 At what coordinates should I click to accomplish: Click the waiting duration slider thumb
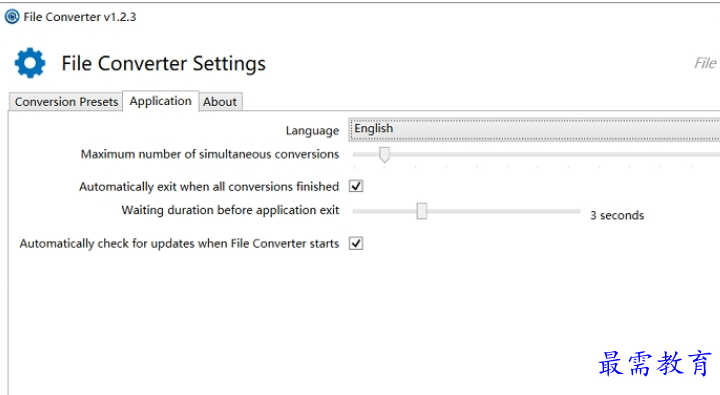pos(422,211)
